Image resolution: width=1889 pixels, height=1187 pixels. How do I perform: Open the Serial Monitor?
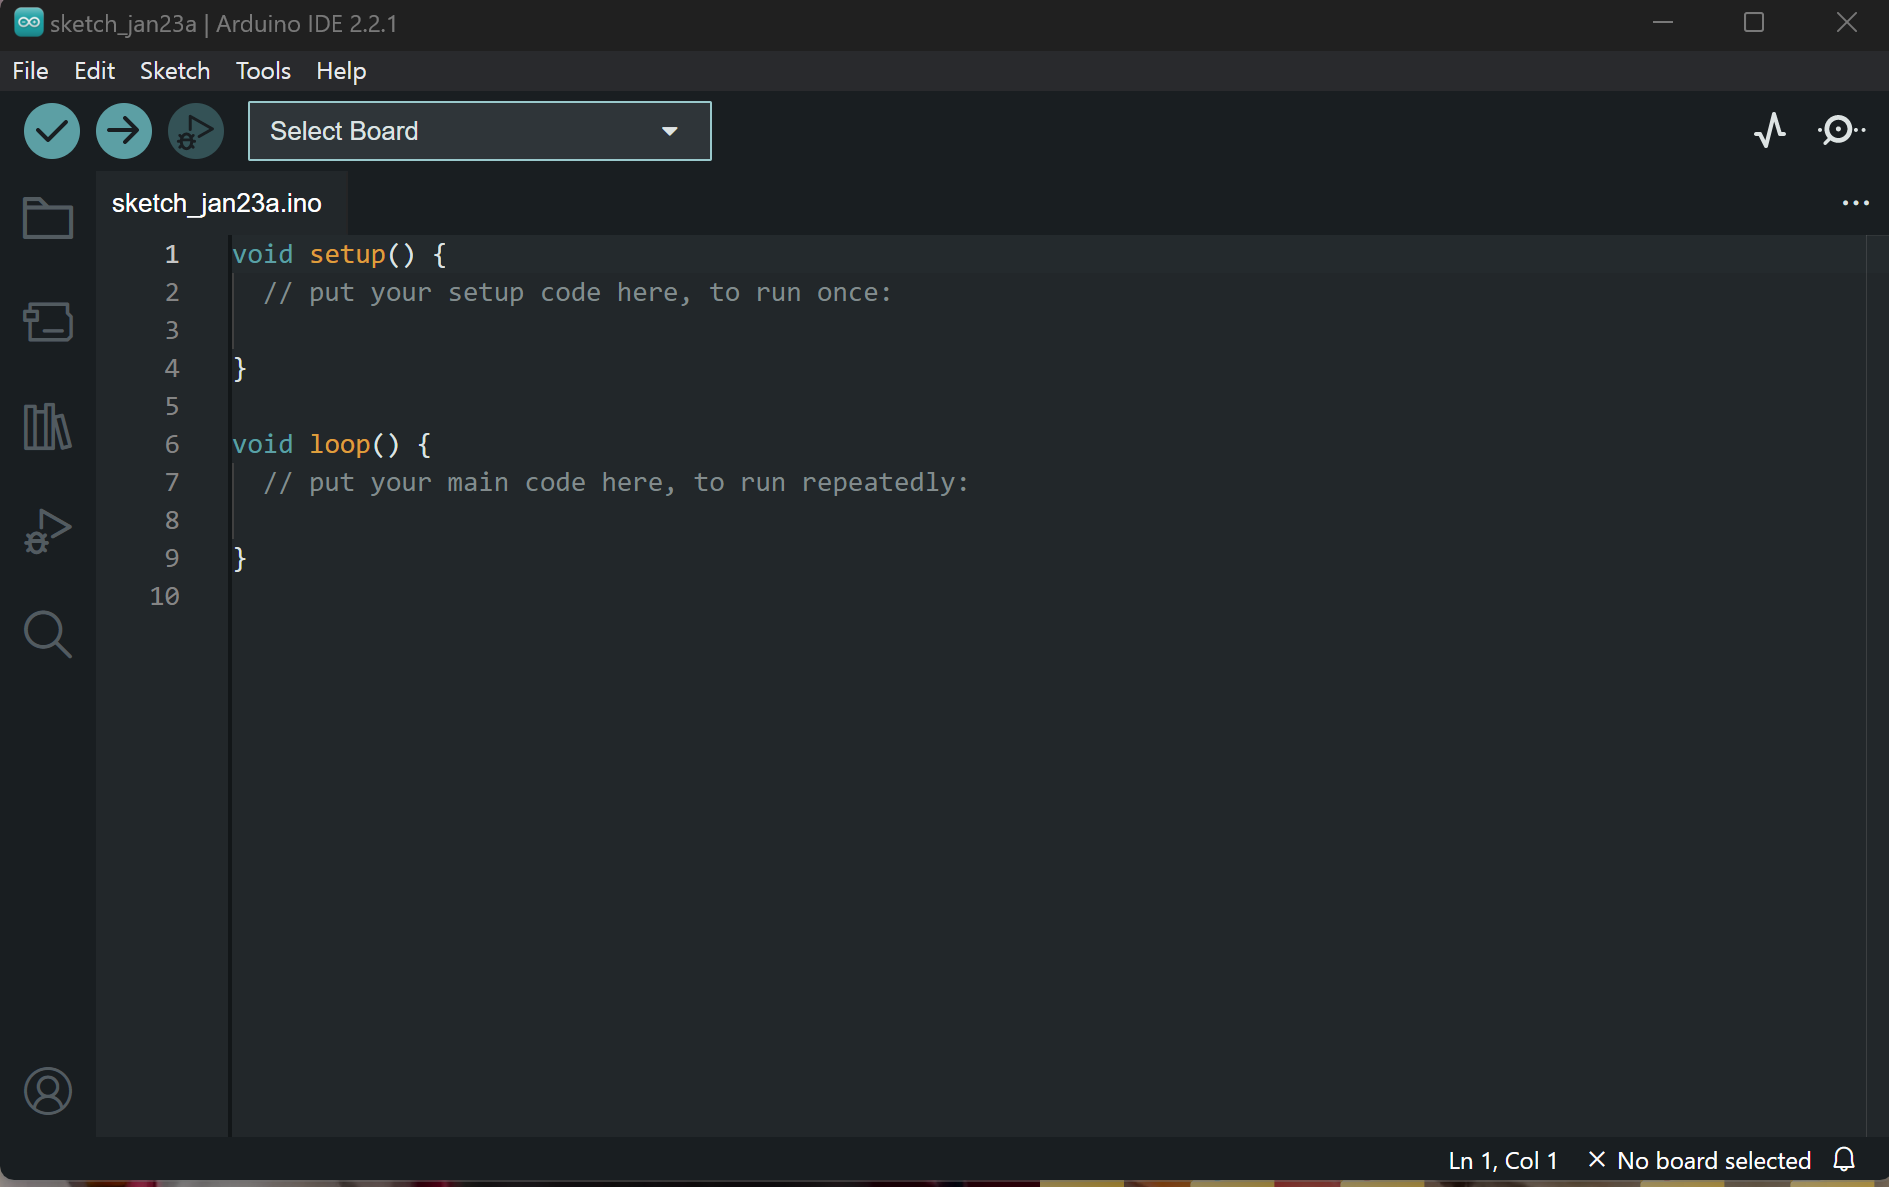[1841, 131]
